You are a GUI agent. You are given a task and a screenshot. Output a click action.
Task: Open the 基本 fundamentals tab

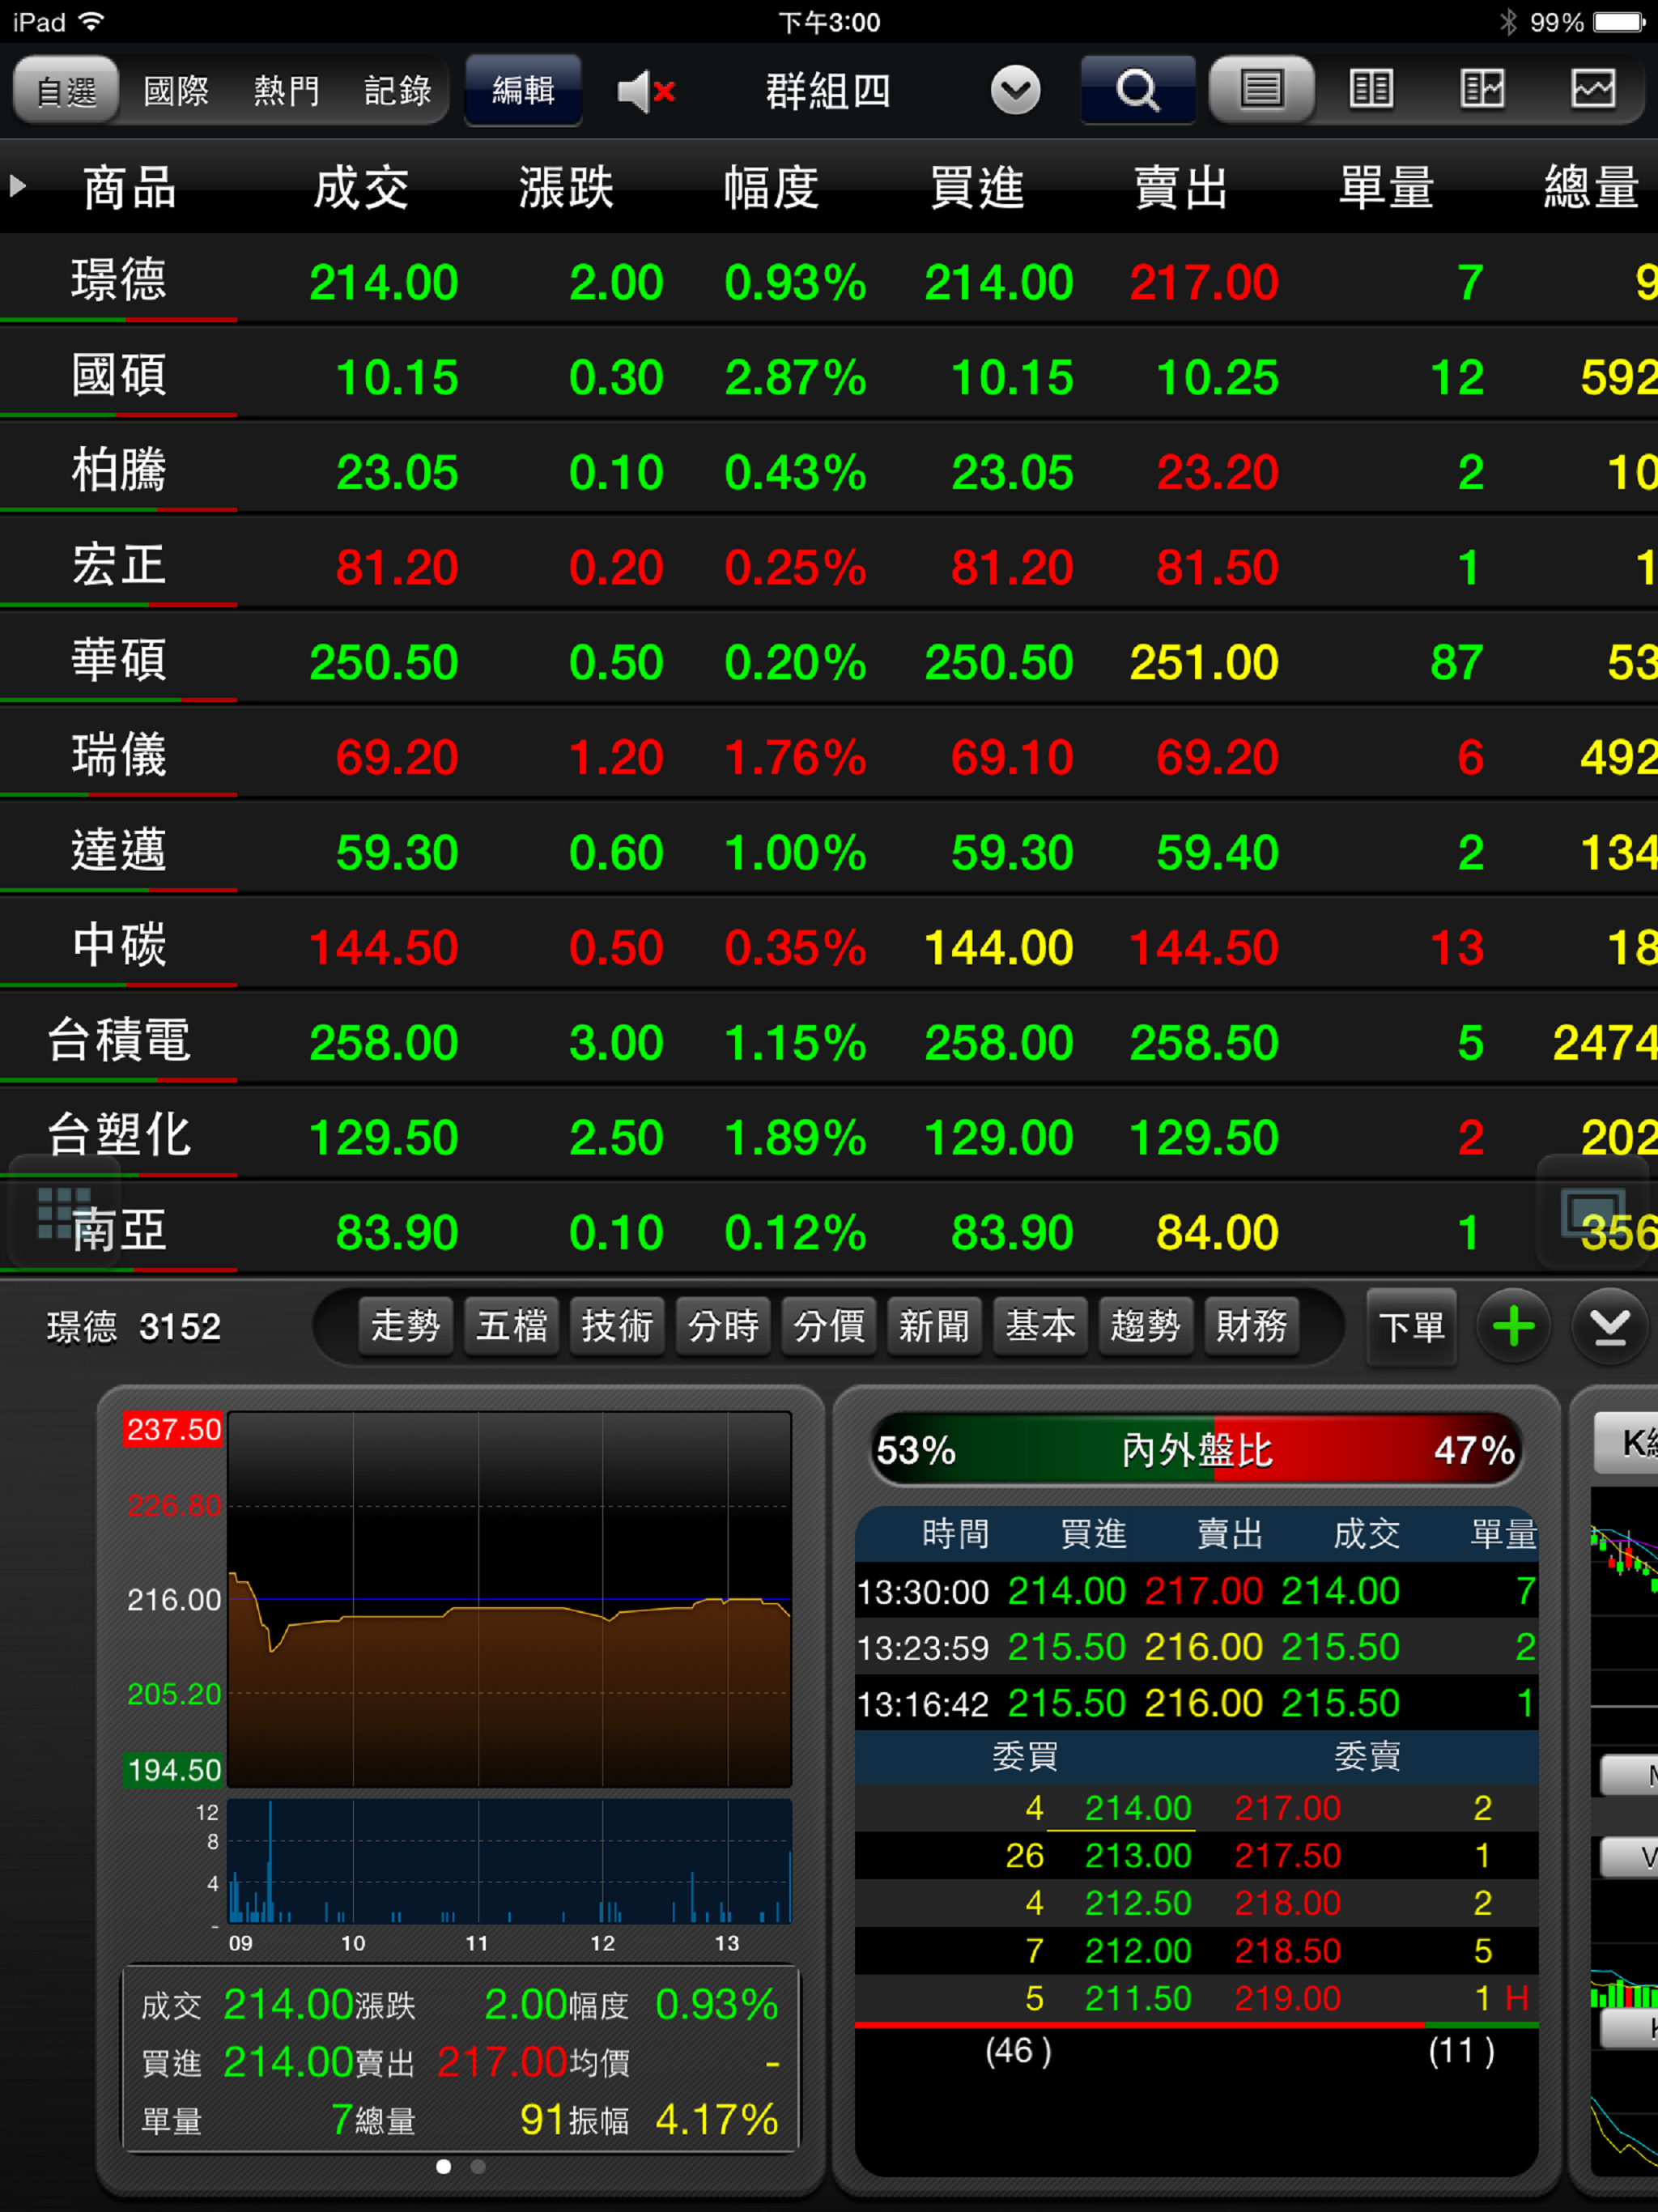pyautogui.click(x=1040, y=1326)
